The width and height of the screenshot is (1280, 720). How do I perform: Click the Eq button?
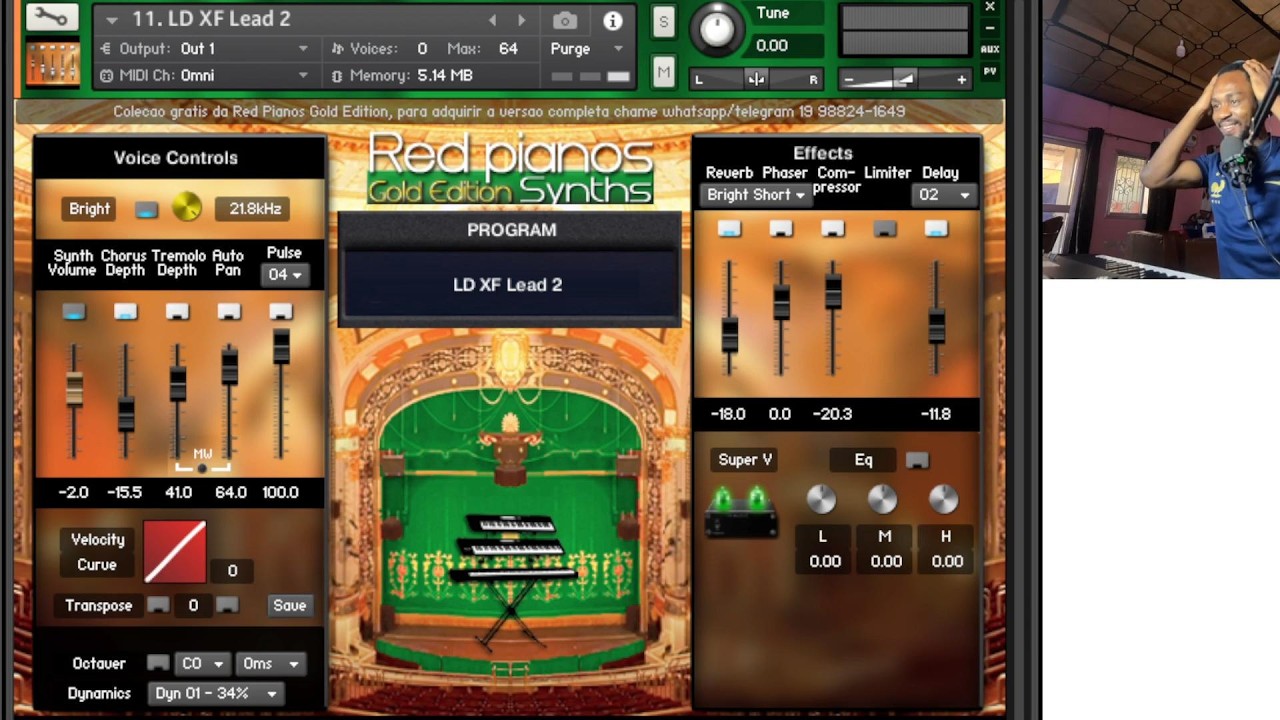863,460
